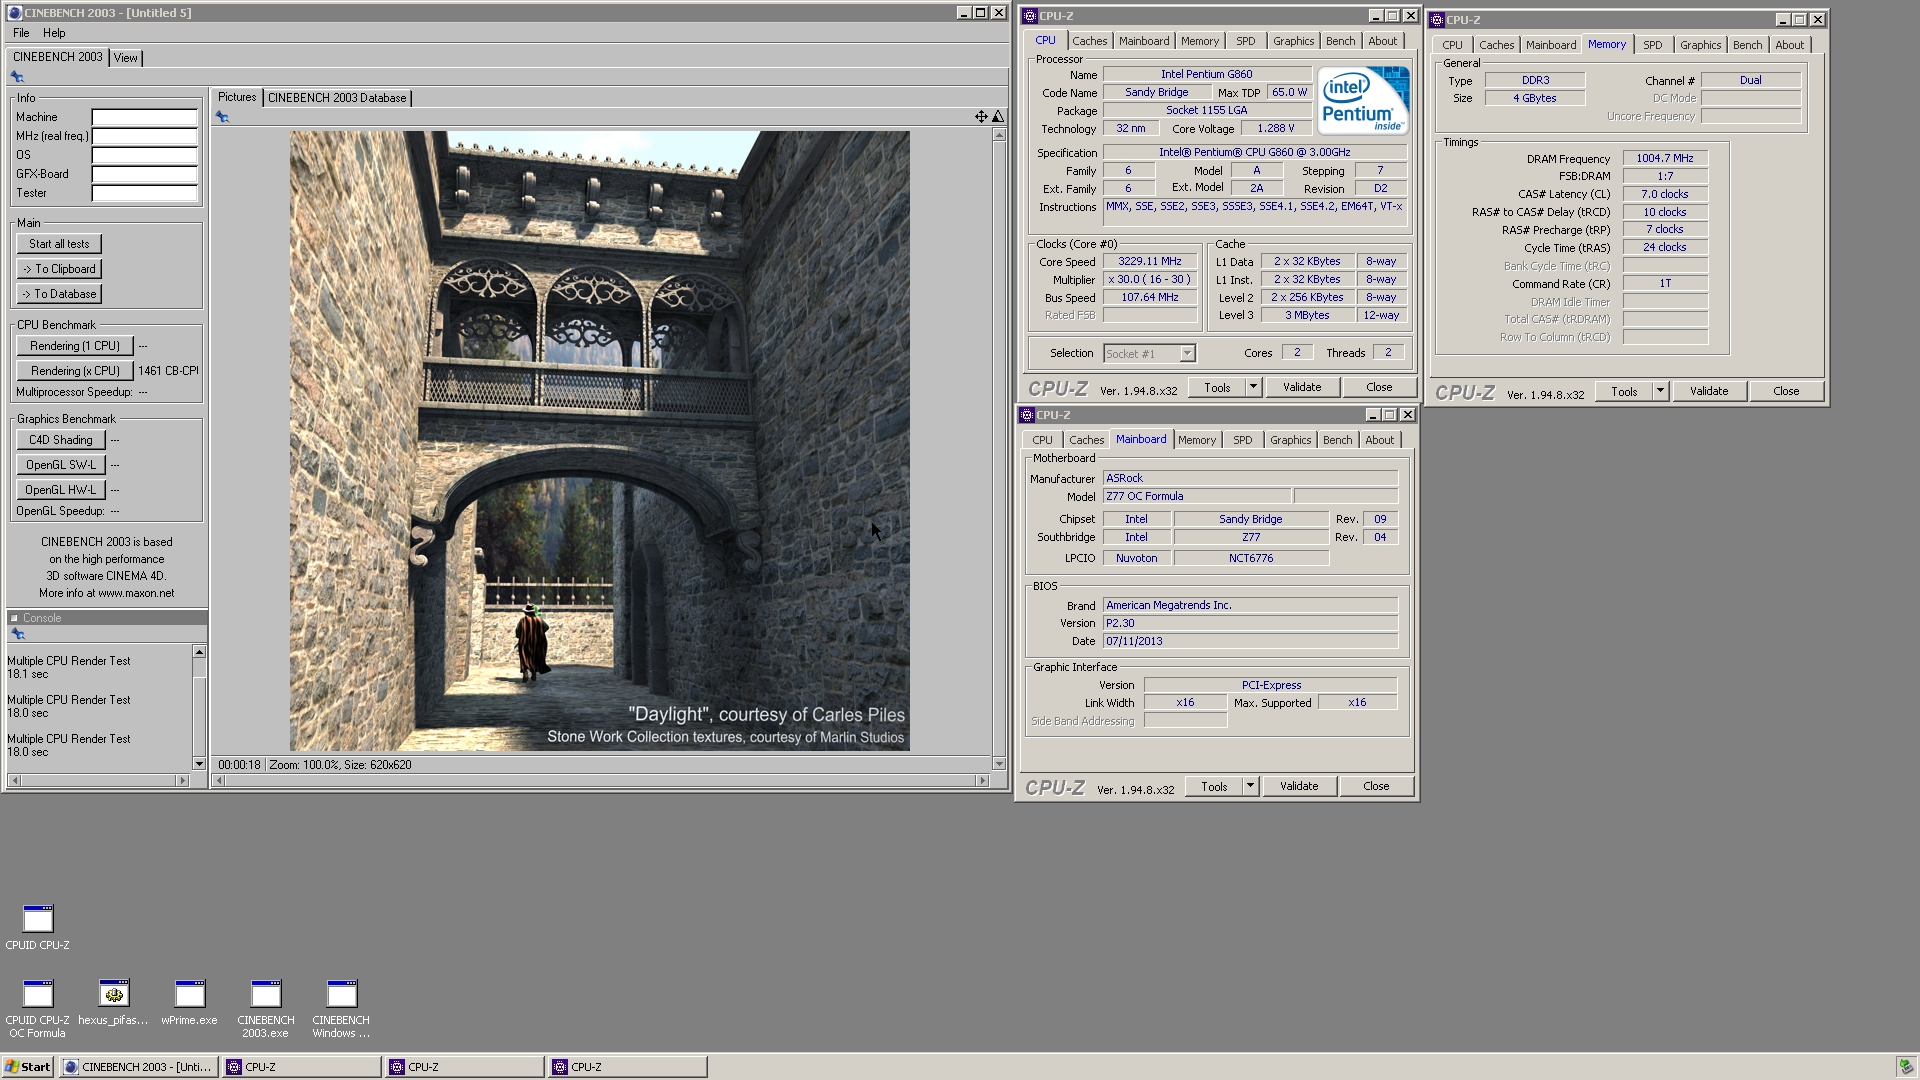
Task: Run the C4D Shading test
Action: click(x=61, y=440)
